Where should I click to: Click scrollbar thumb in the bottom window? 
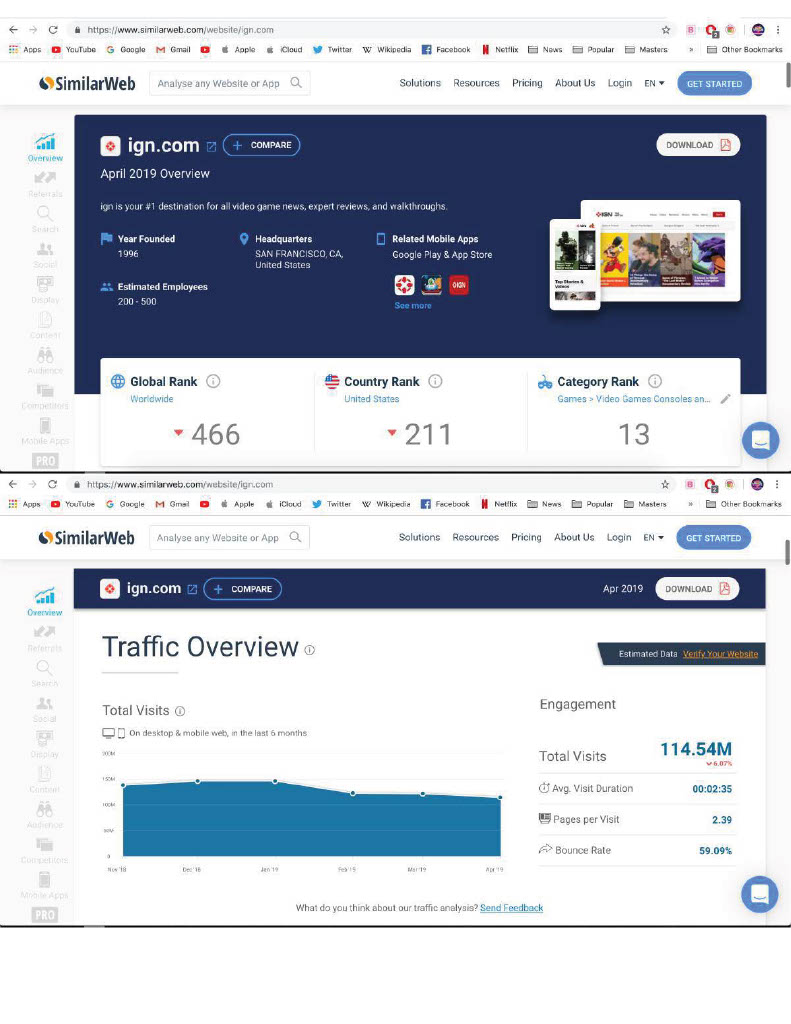point(787,551)
